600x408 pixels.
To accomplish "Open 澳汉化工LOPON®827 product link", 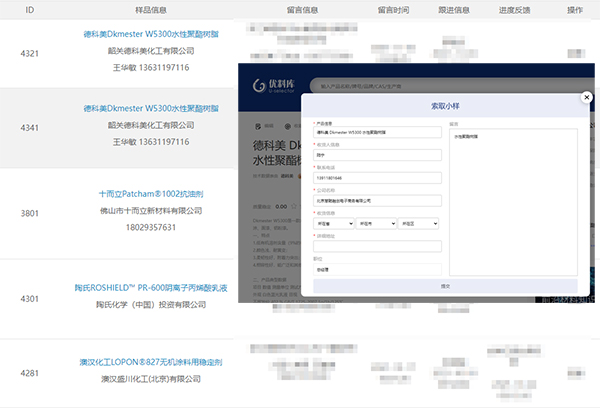I will click(151, 362).
